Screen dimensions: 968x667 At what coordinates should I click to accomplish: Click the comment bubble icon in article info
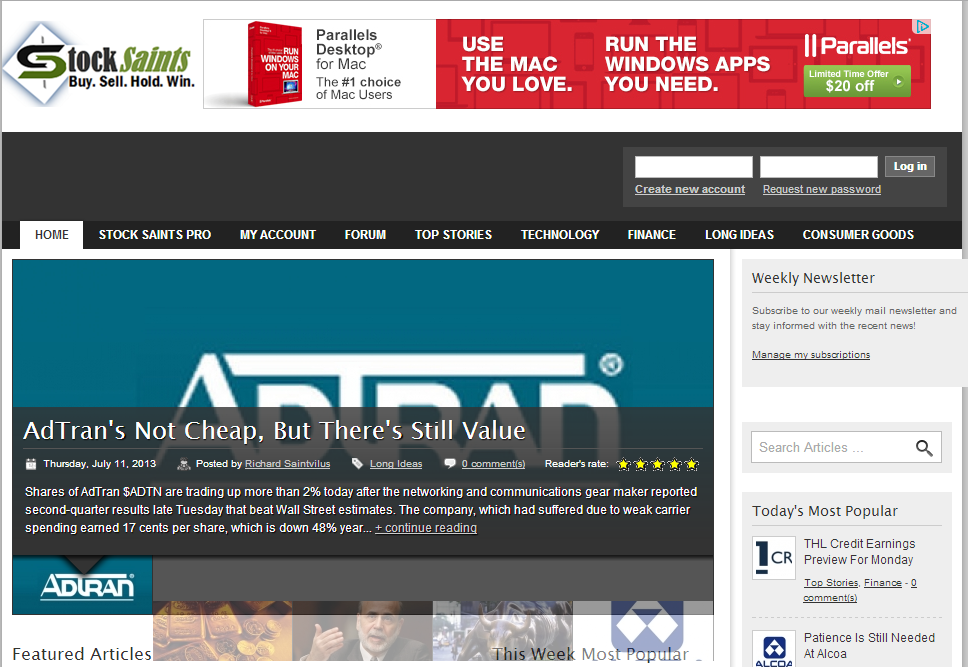pos(450,464)
